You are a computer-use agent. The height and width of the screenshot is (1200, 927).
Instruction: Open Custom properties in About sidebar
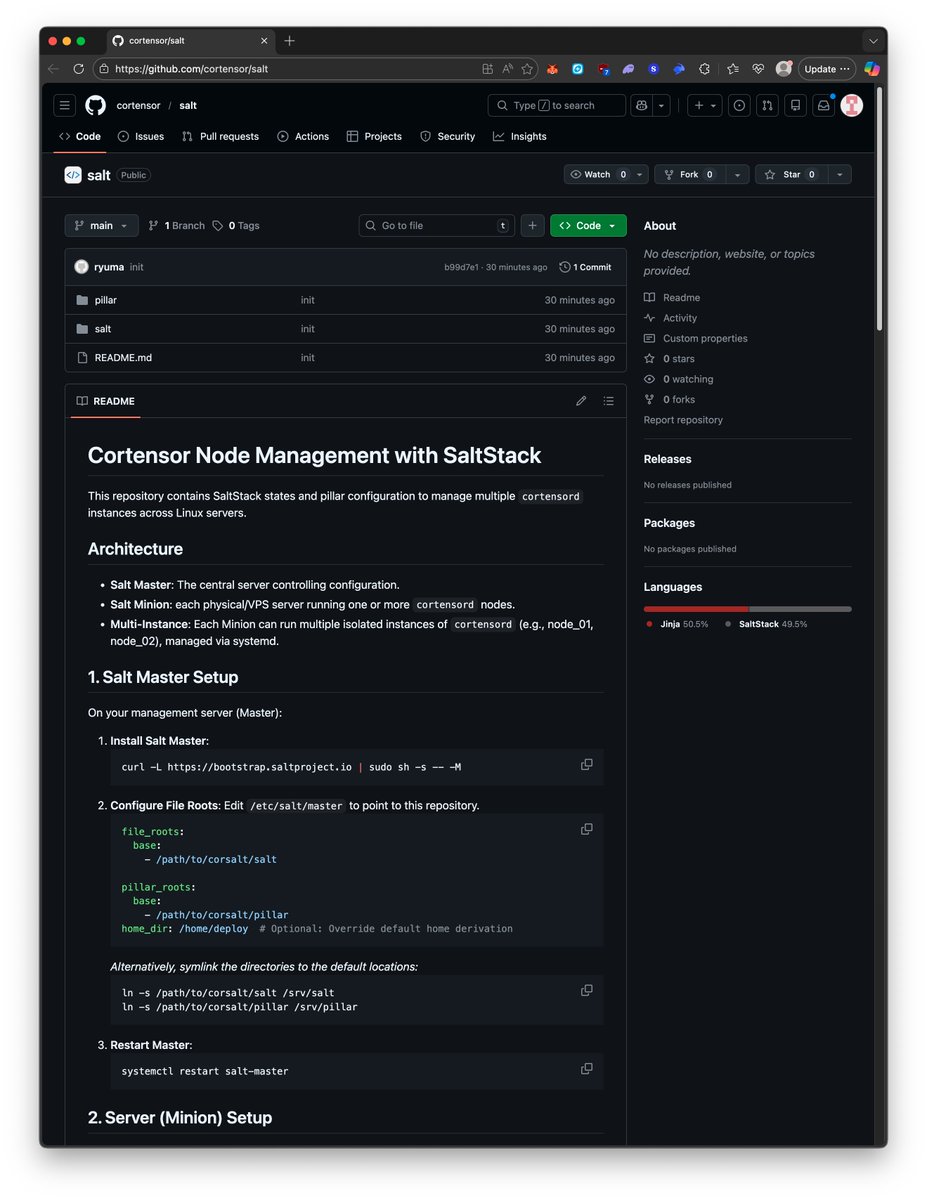pos(696,338)
